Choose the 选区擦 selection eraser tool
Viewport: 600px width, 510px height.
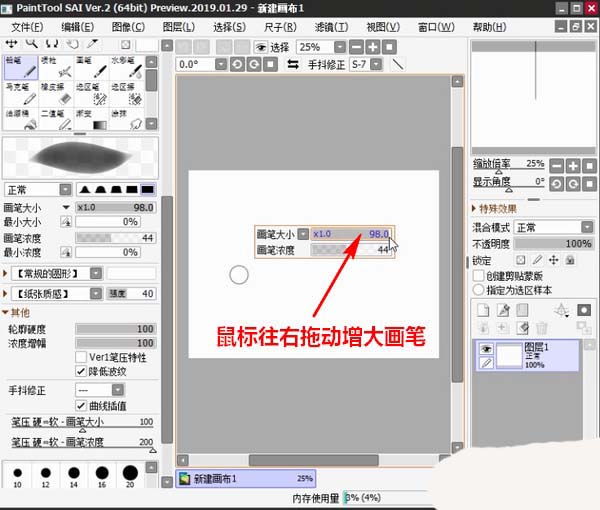pos(127,94)
